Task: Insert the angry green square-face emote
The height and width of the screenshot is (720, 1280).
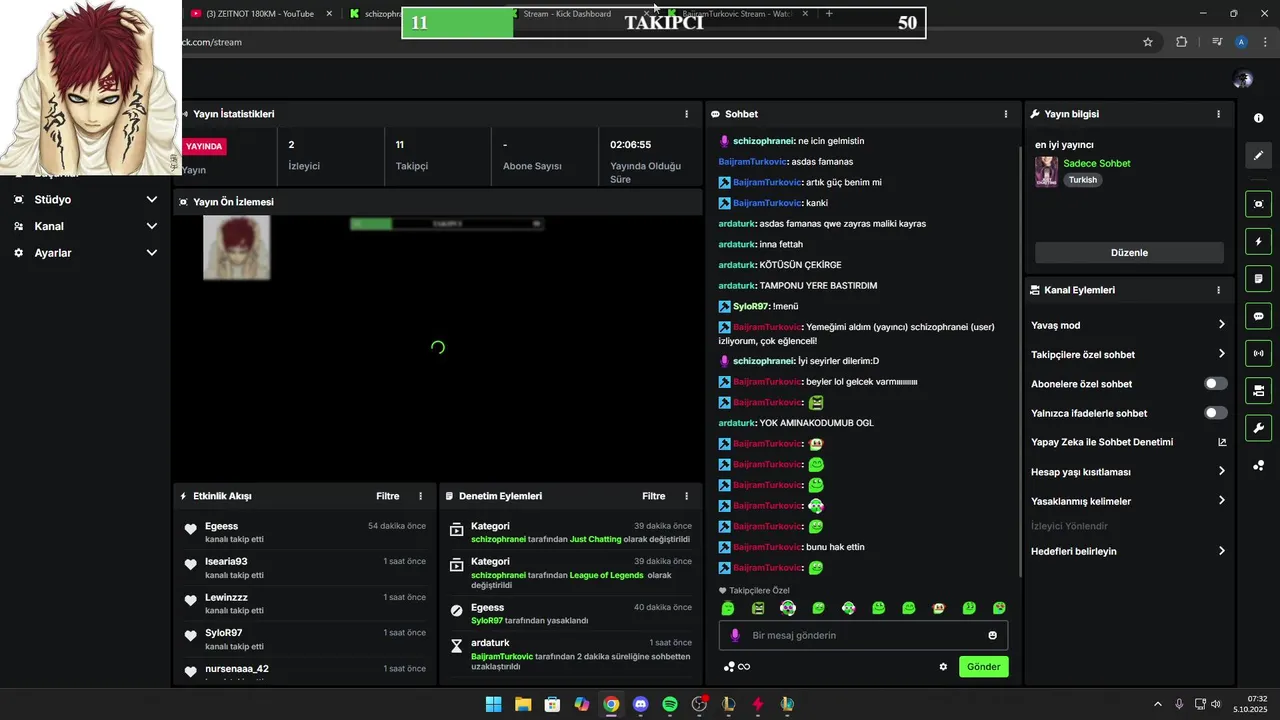Action: [x=758, y=608]
